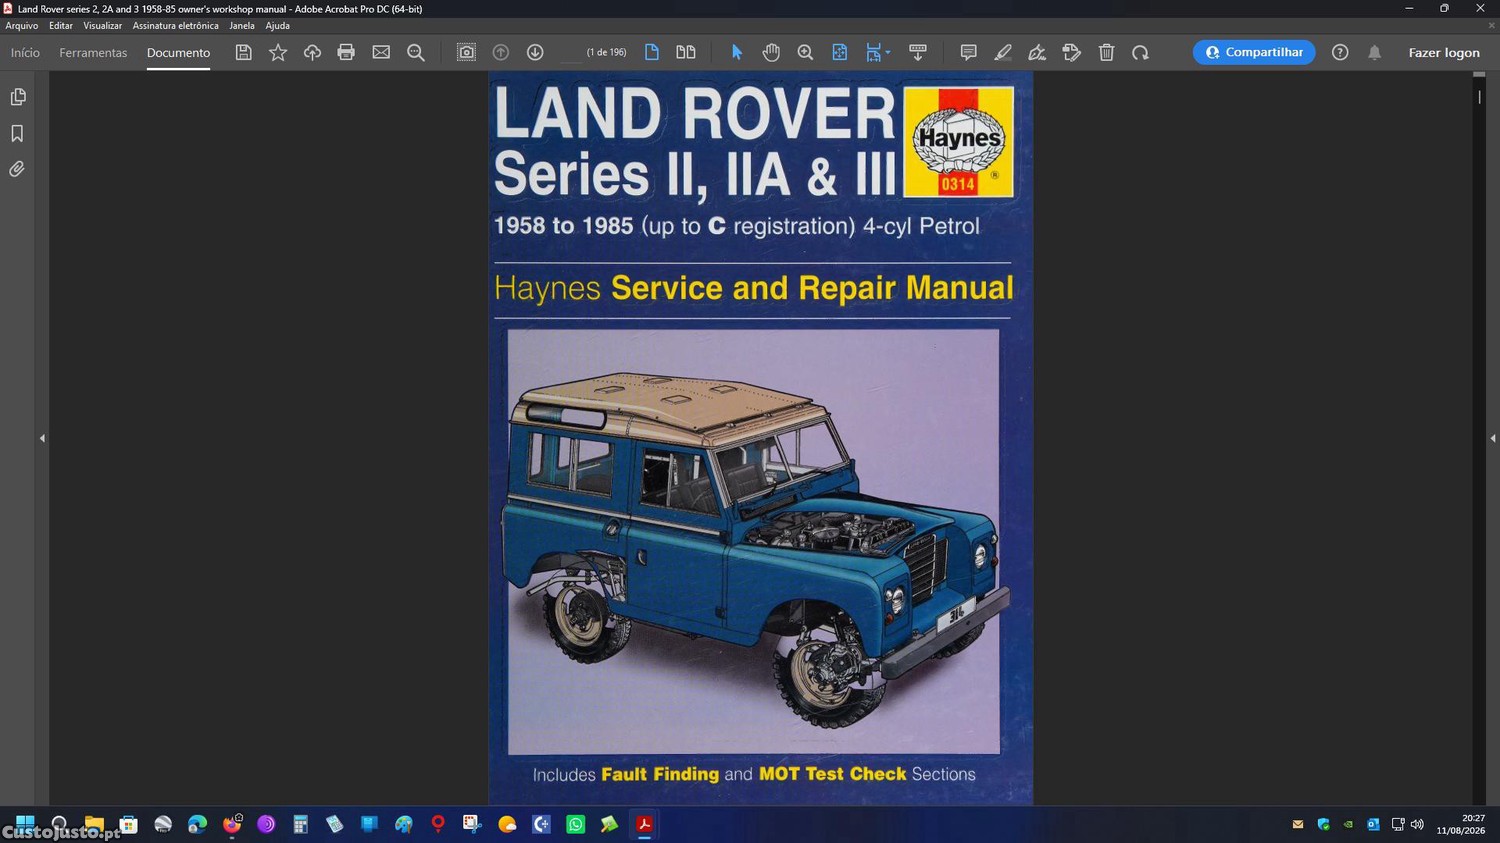The width and height of the screenshot is (1500, 843).
Task: Fit the page to the window
Action: (840, 52)
